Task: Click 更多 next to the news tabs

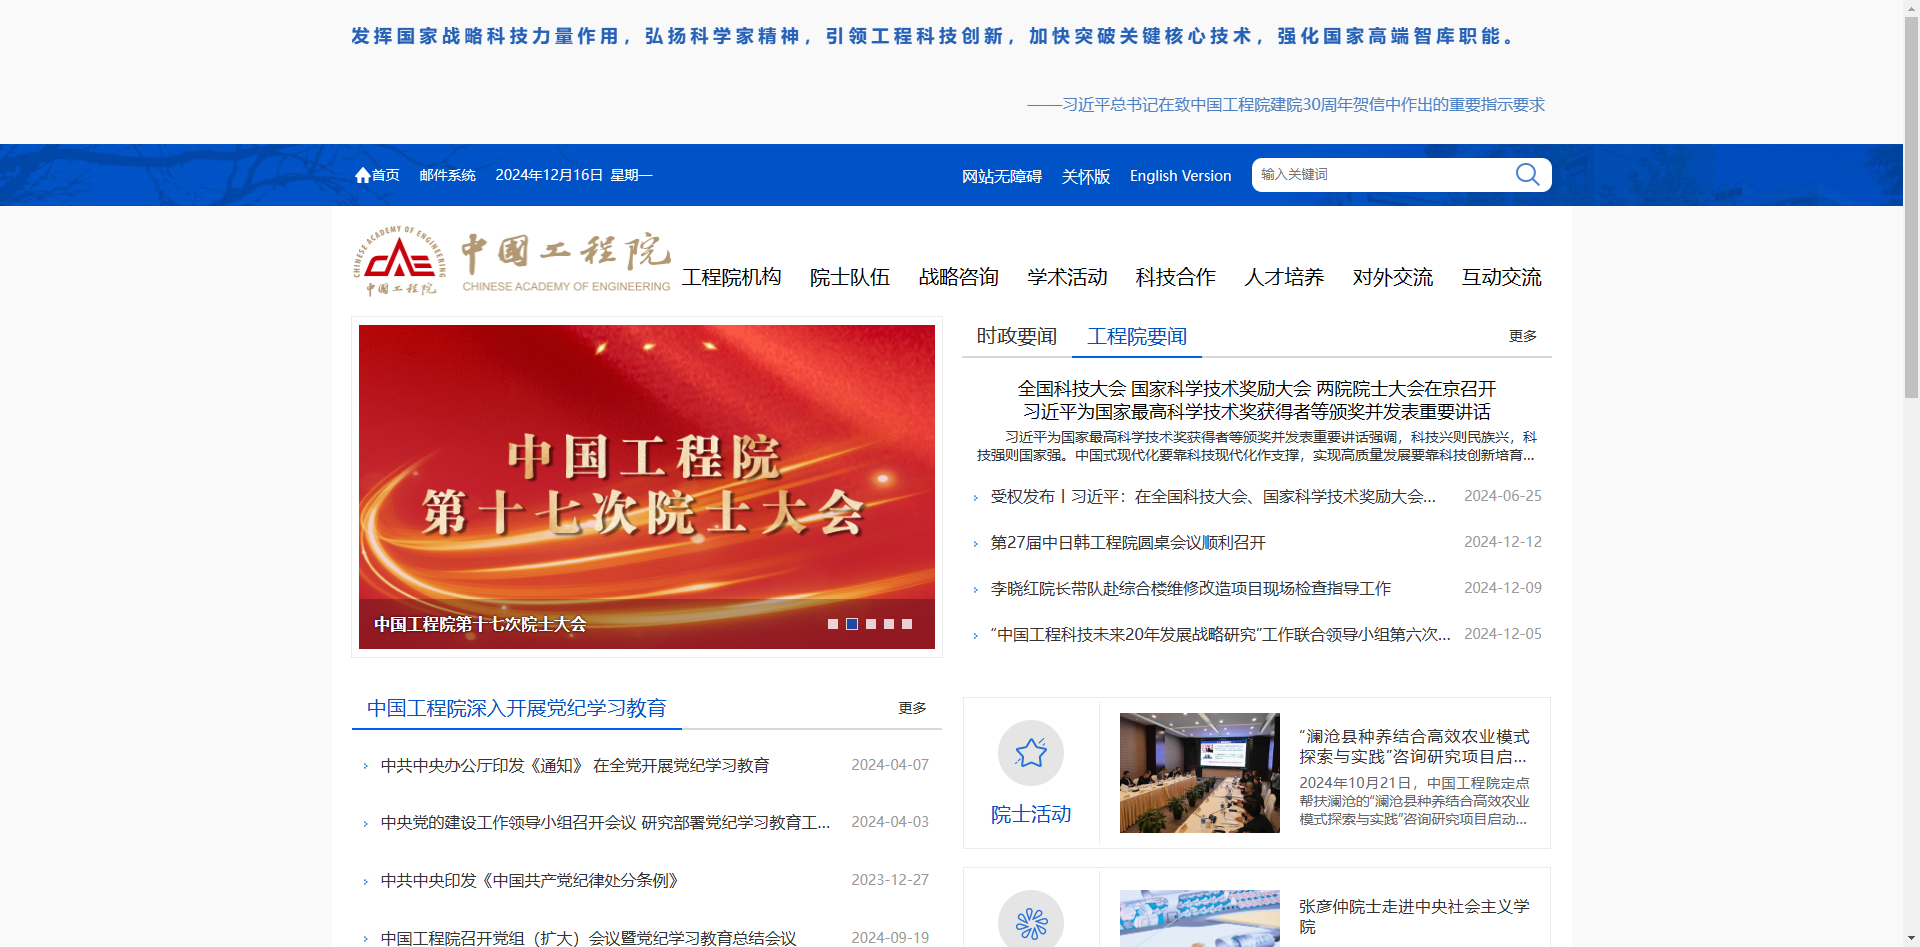Action: click(1522, 336)
